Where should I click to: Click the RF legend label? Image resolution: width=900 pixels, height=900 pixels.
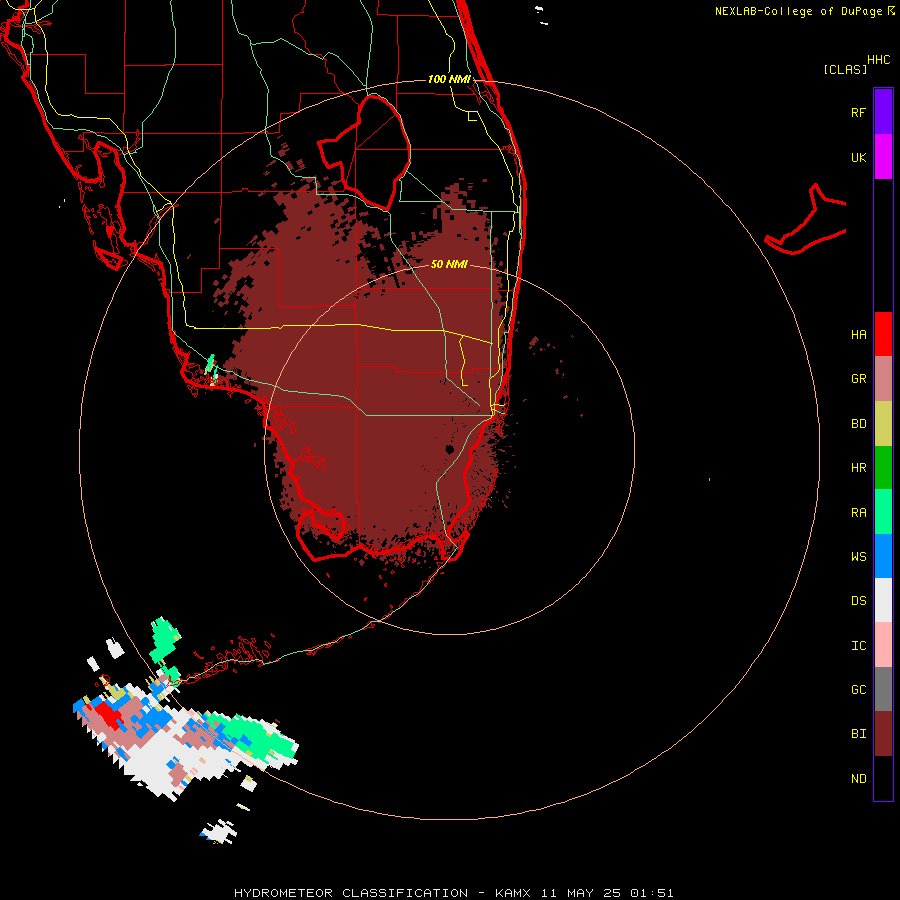(858, 112)
